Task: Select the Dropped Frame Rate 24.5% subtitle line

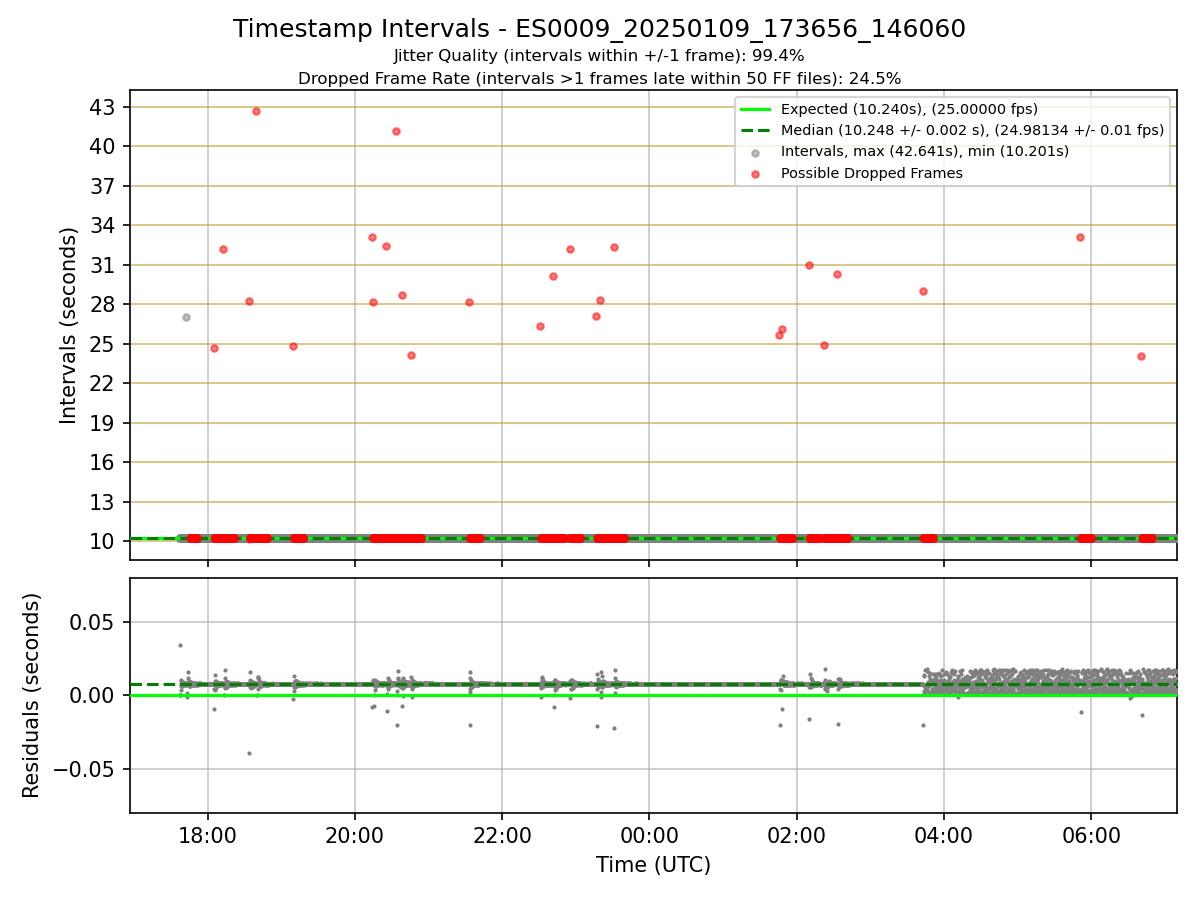Action: coord(599,78)
